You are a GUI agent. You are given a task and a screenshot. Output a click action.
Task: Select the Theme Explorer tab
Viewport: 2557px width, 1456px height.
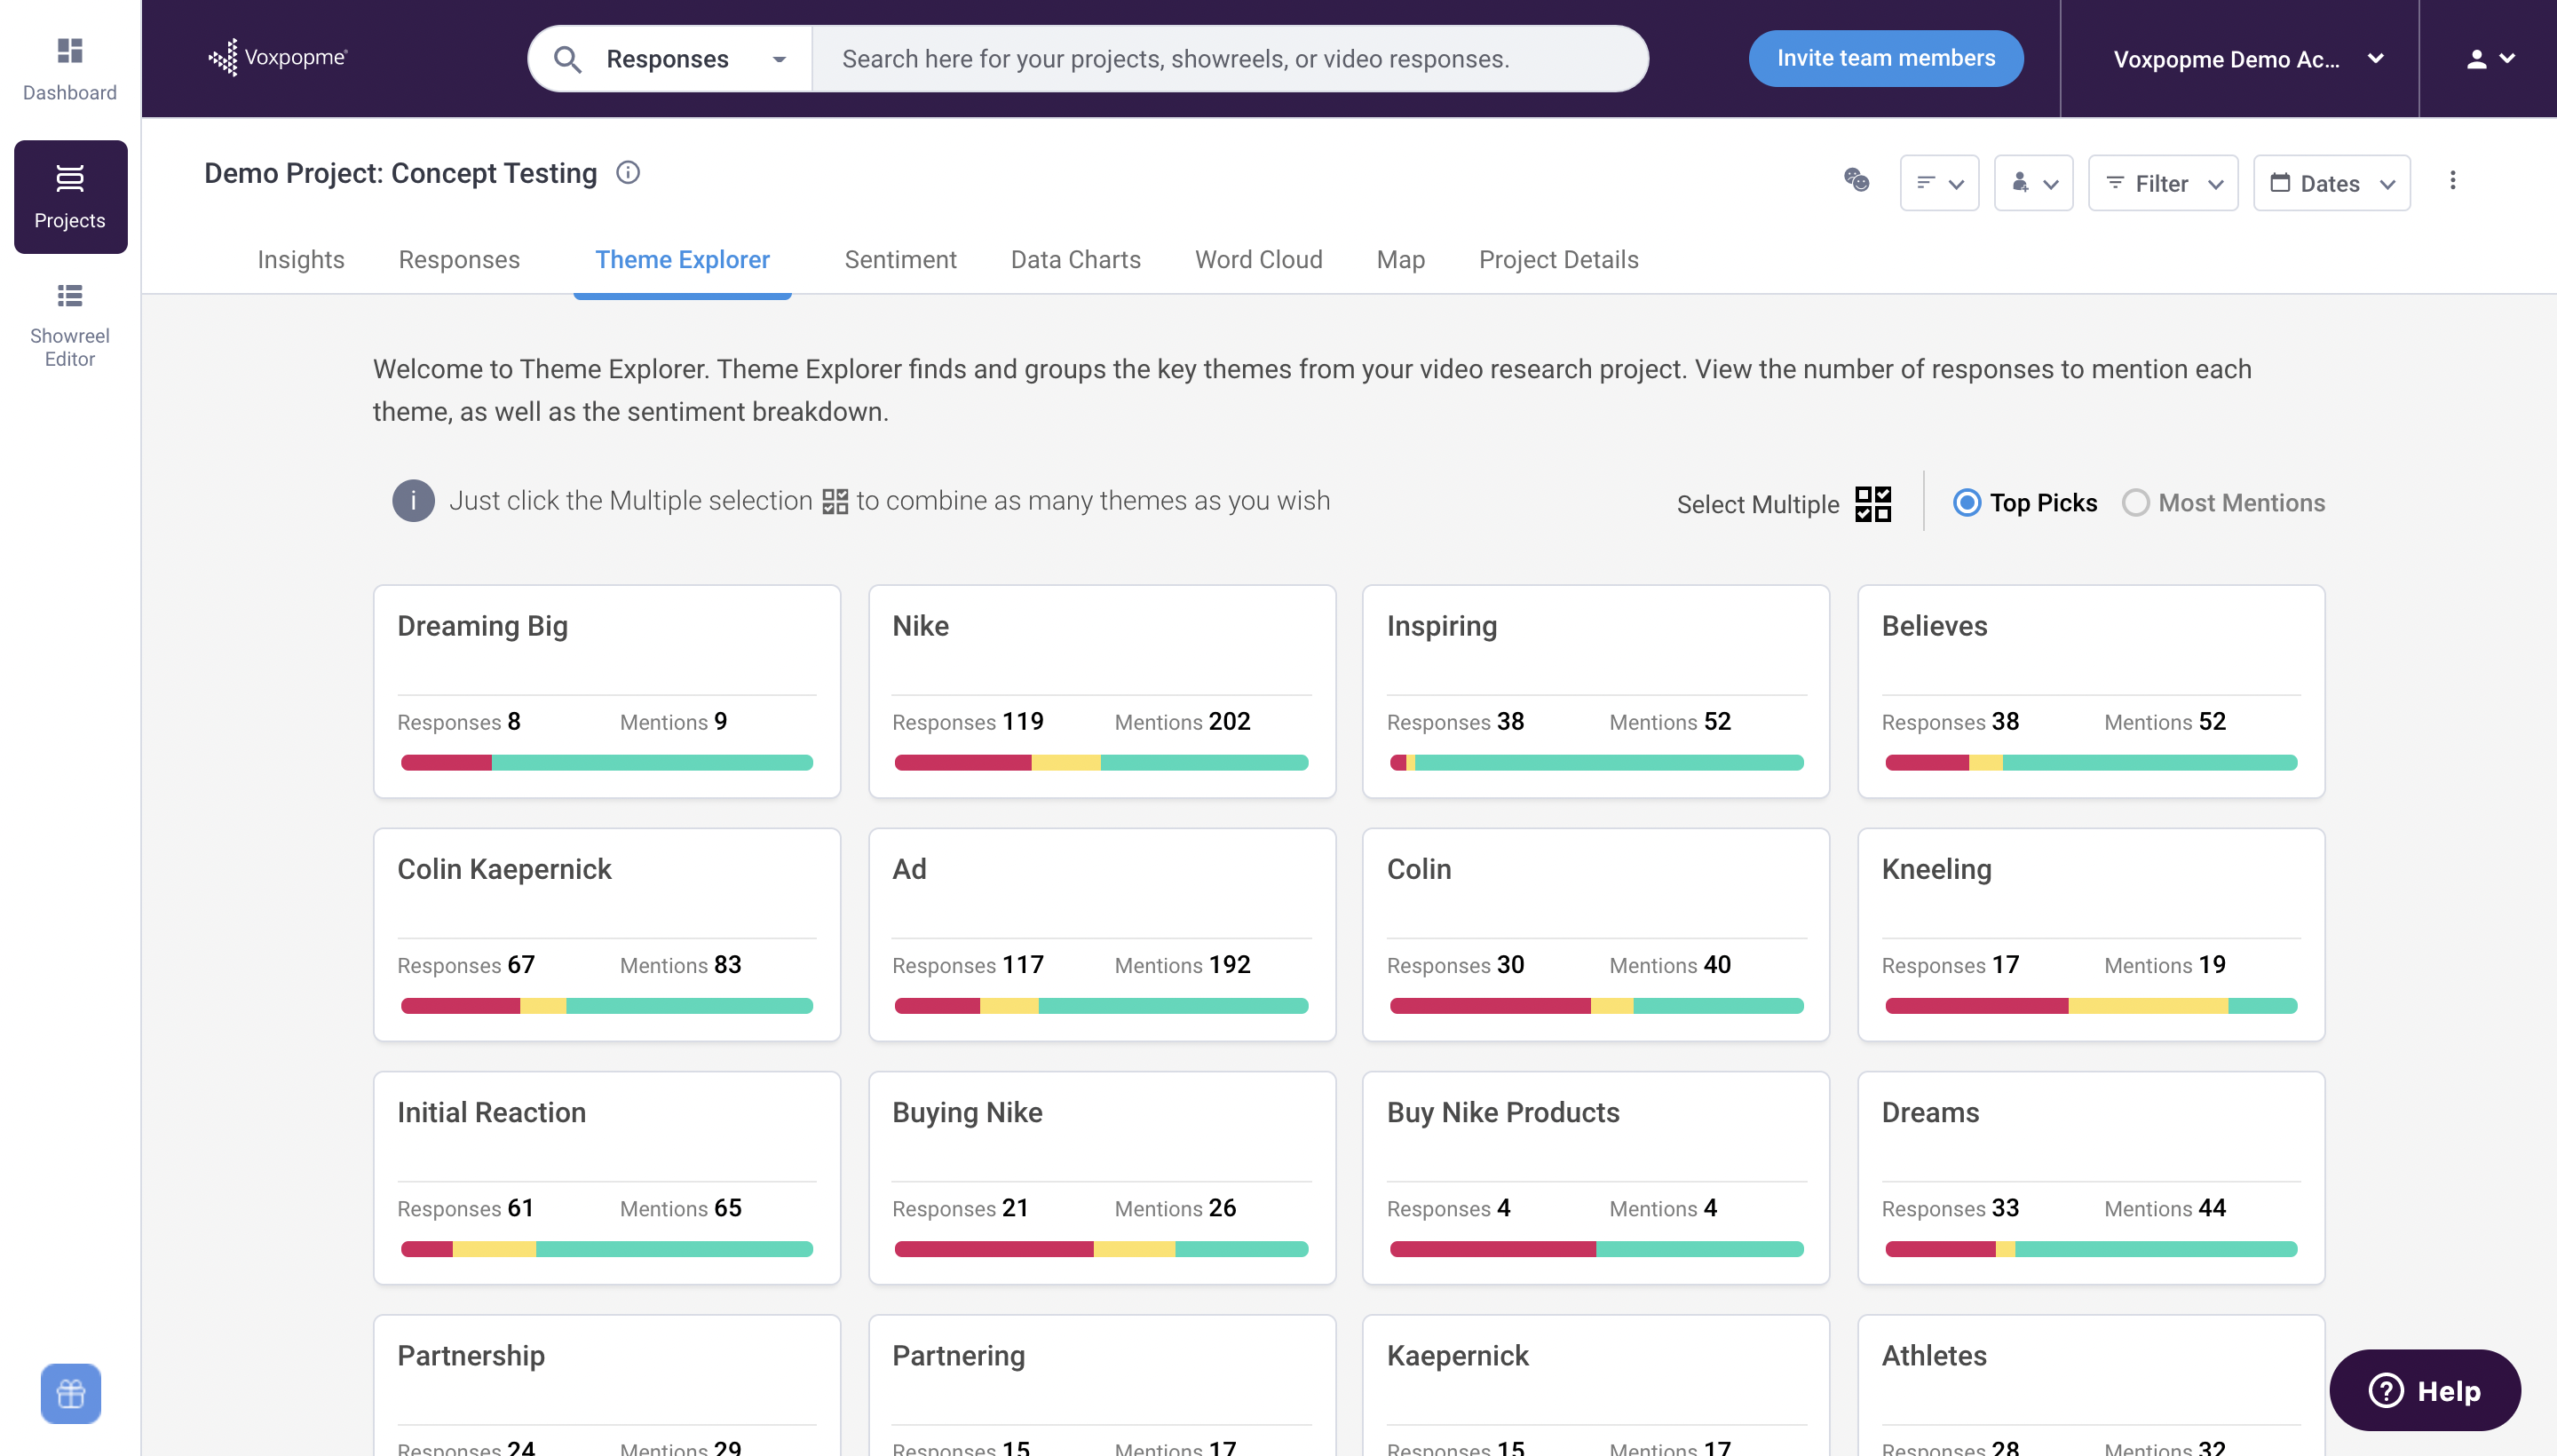682,260
